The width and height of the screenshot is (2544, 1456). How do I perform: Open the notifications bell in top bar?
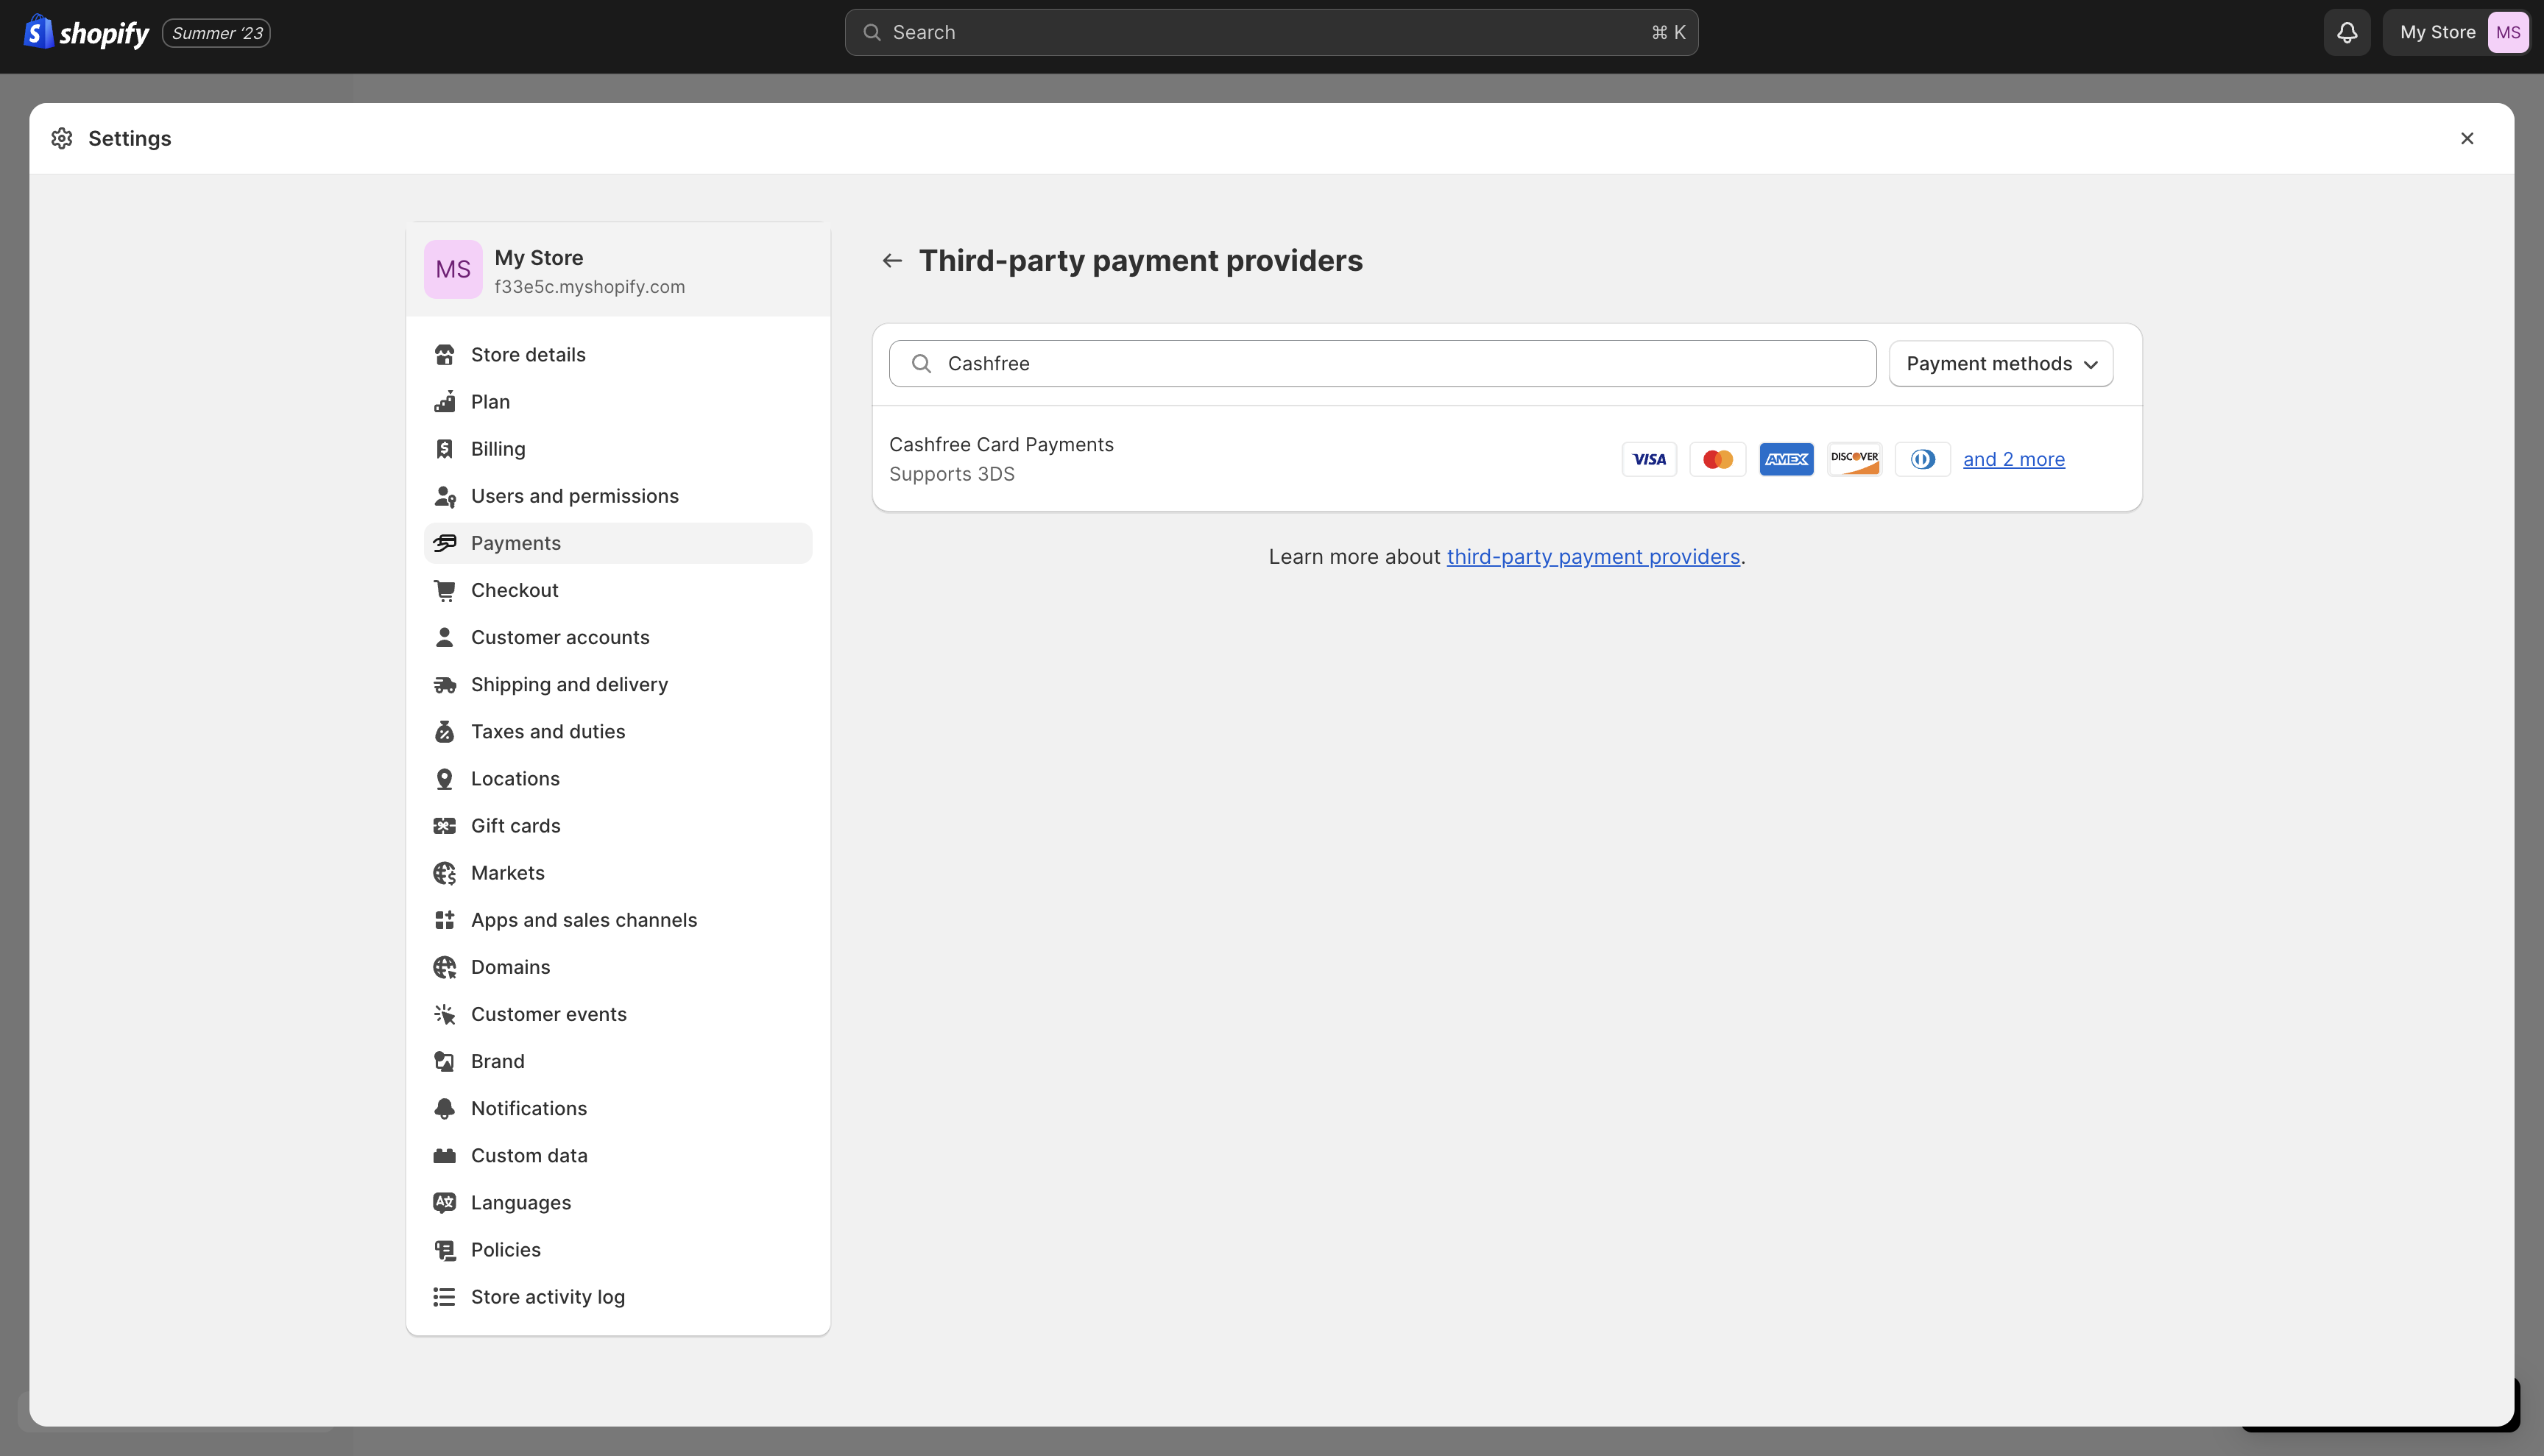(2346, 33)
